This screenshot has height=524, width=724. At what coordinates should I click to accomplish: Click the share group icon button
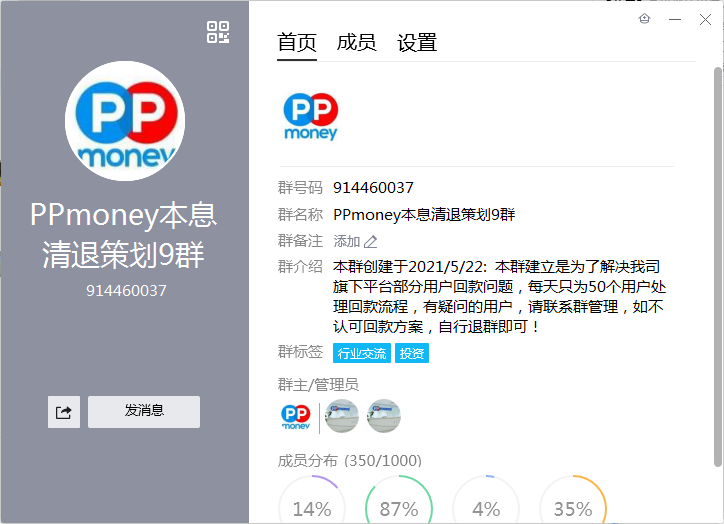coord(64,412)
